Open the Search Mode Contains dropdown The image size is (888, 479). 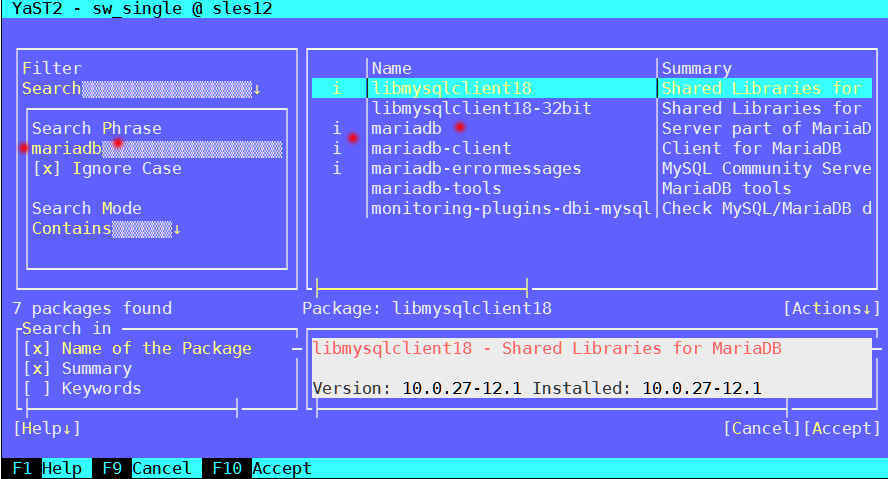(106, 228)
